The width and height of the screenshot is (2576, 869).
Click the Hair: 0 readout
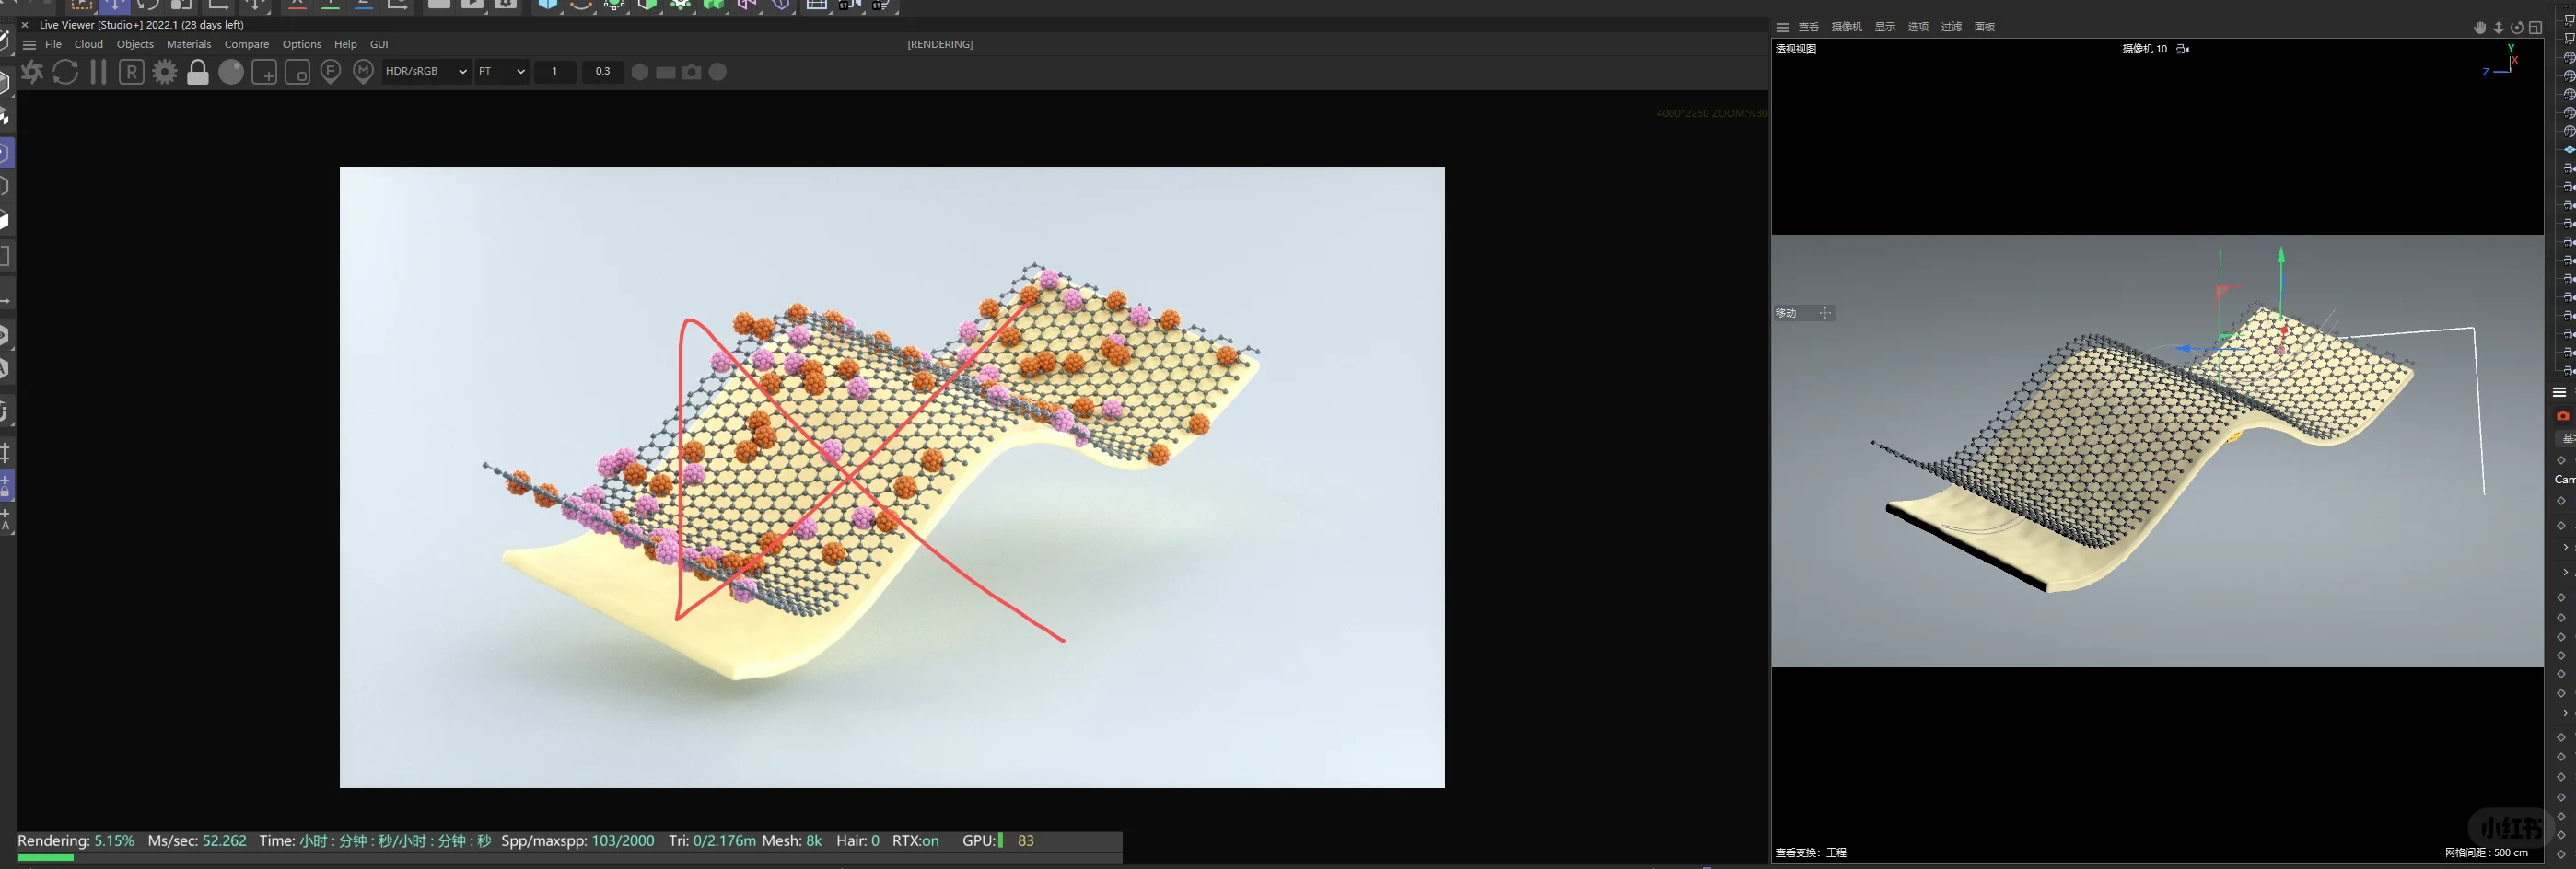click(x=858, y=841)
